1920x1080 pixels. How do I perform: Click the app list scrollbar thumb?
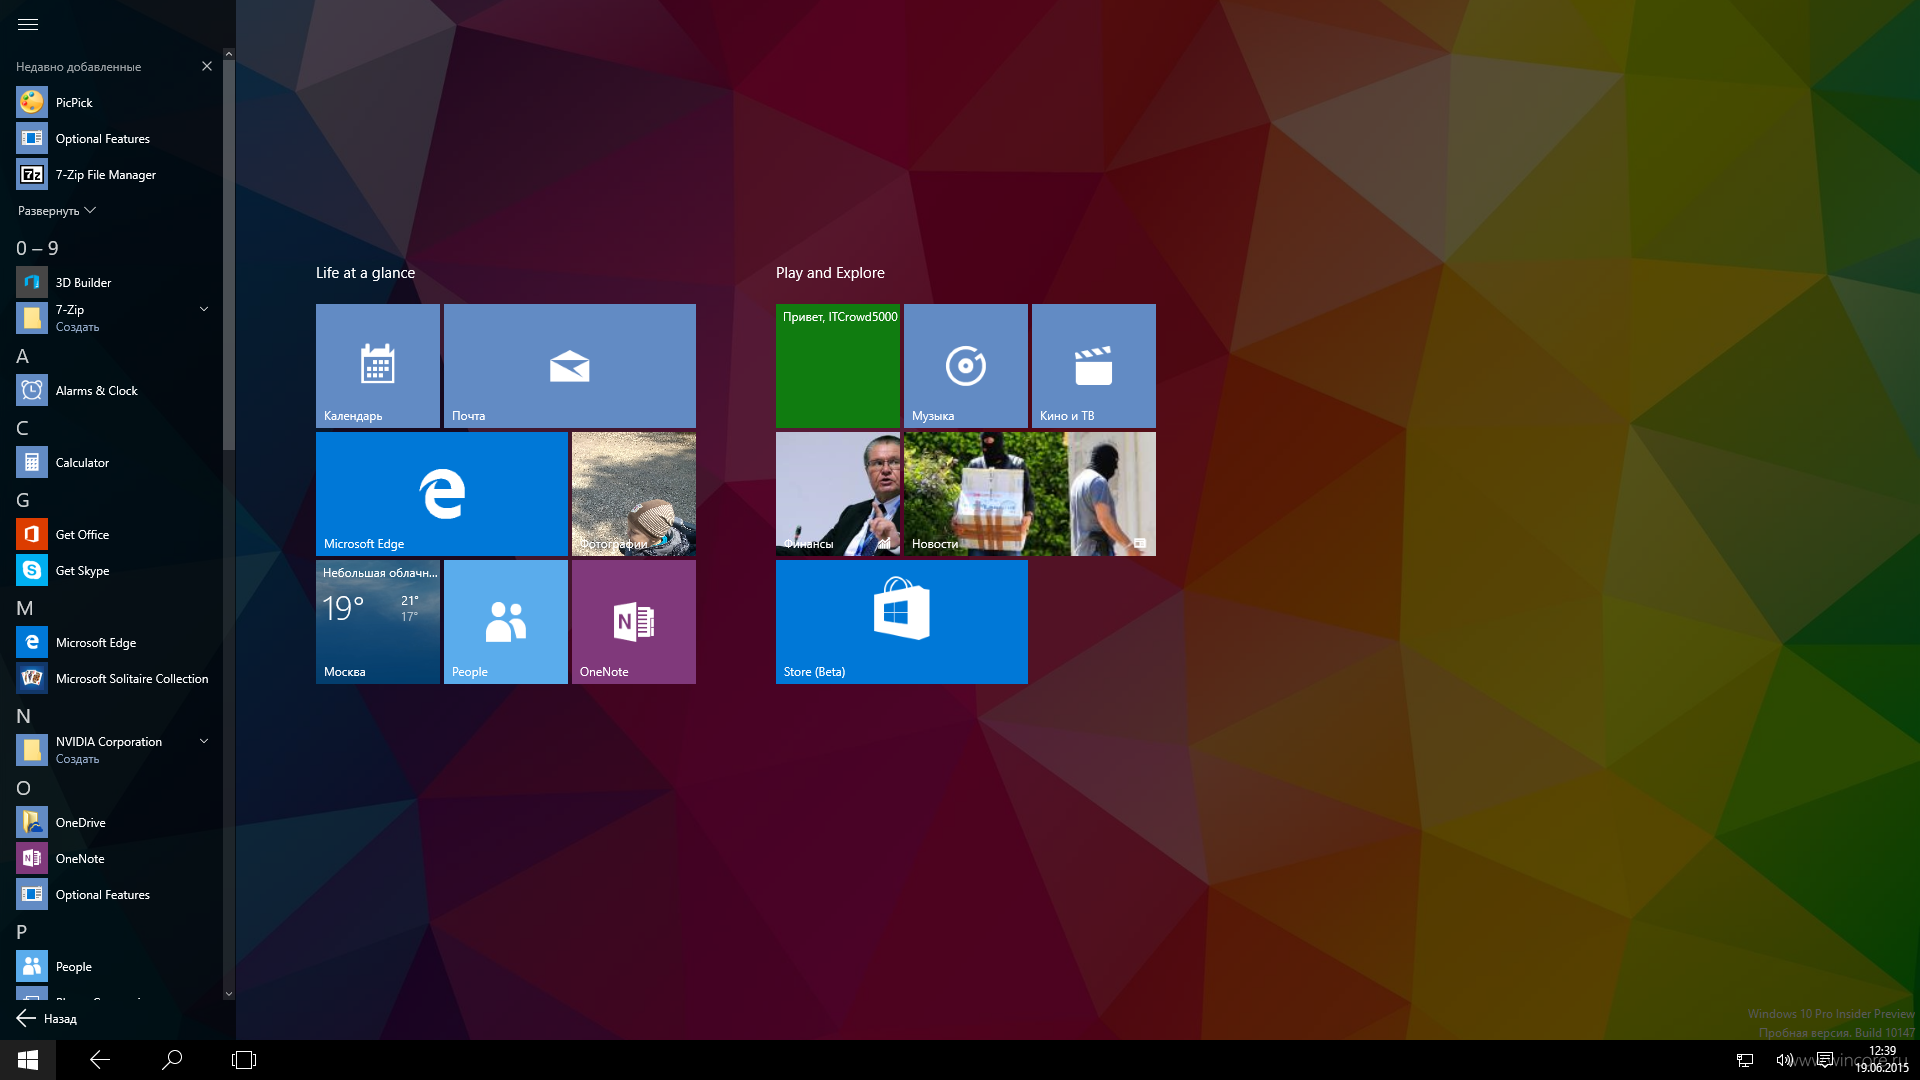[229, 255]
